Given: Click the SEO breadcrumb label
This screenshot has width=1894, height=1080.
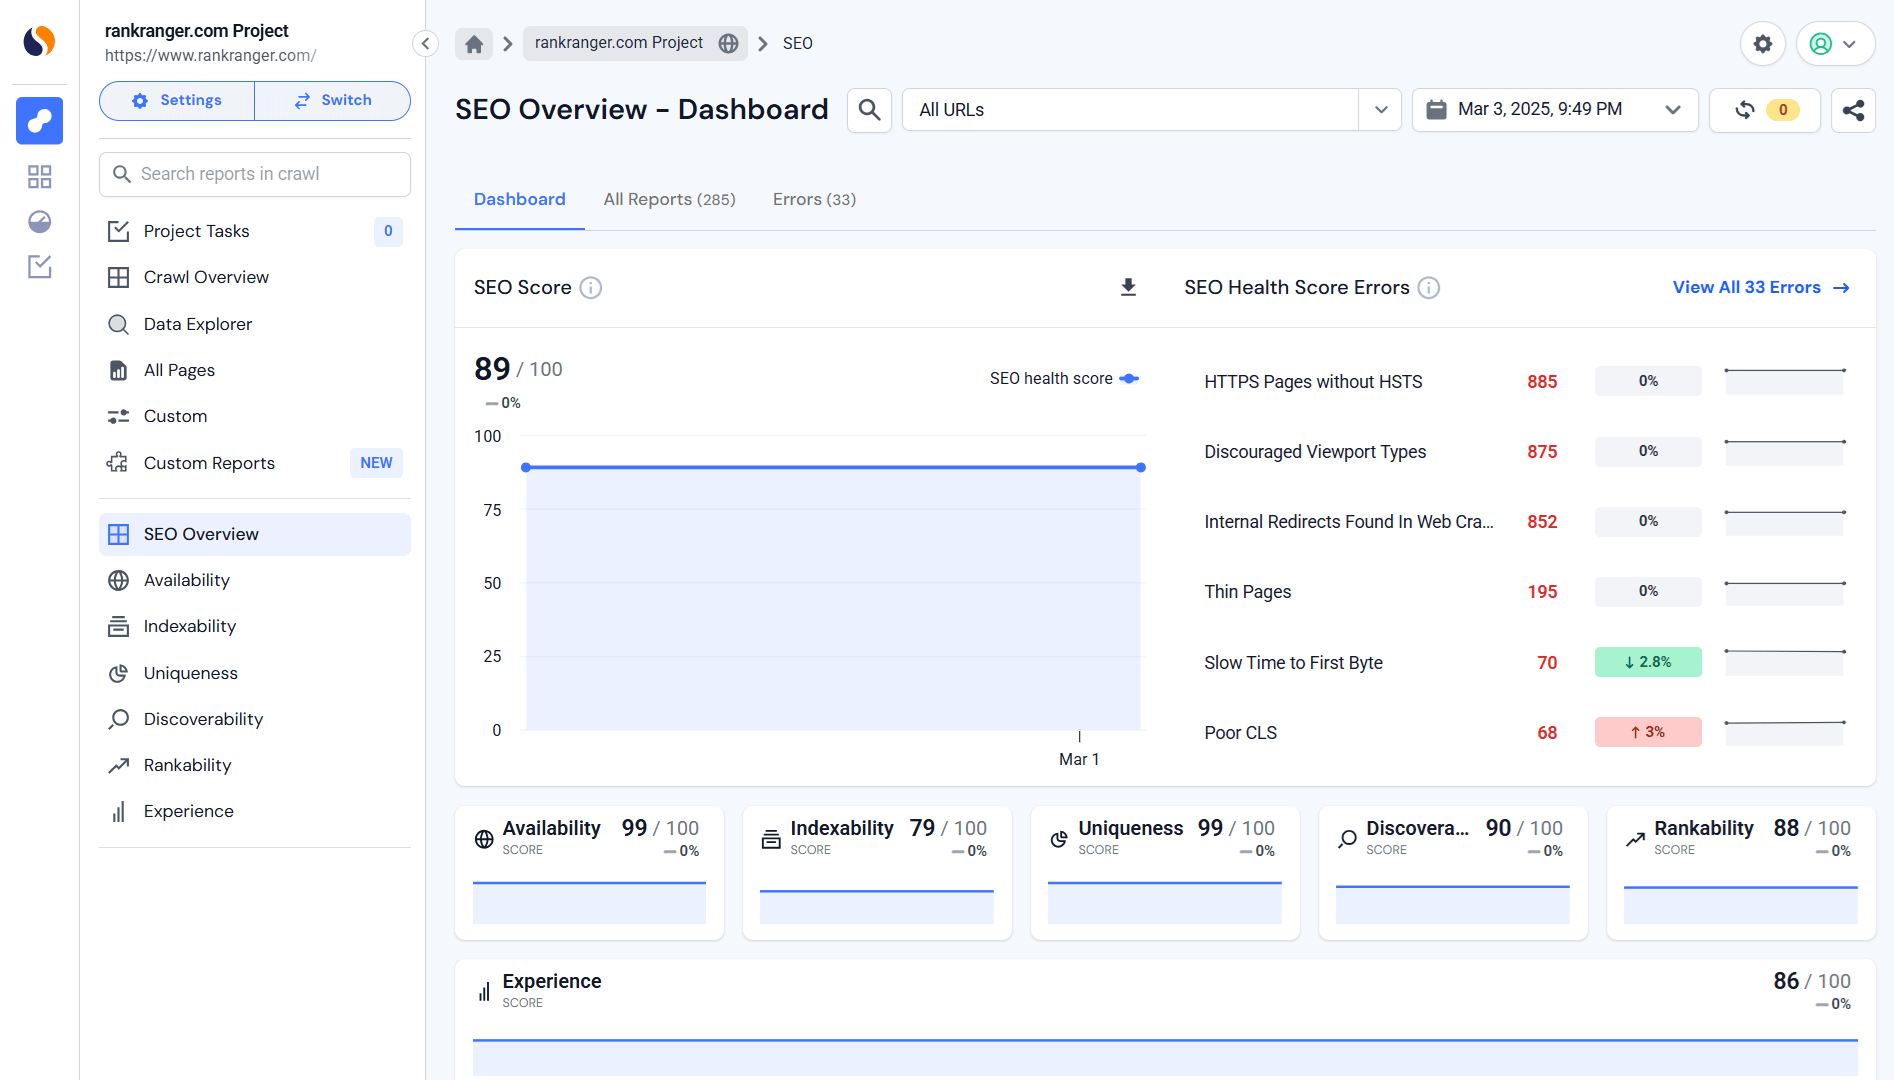Looking at the screenshot, I should click(797, 43).
